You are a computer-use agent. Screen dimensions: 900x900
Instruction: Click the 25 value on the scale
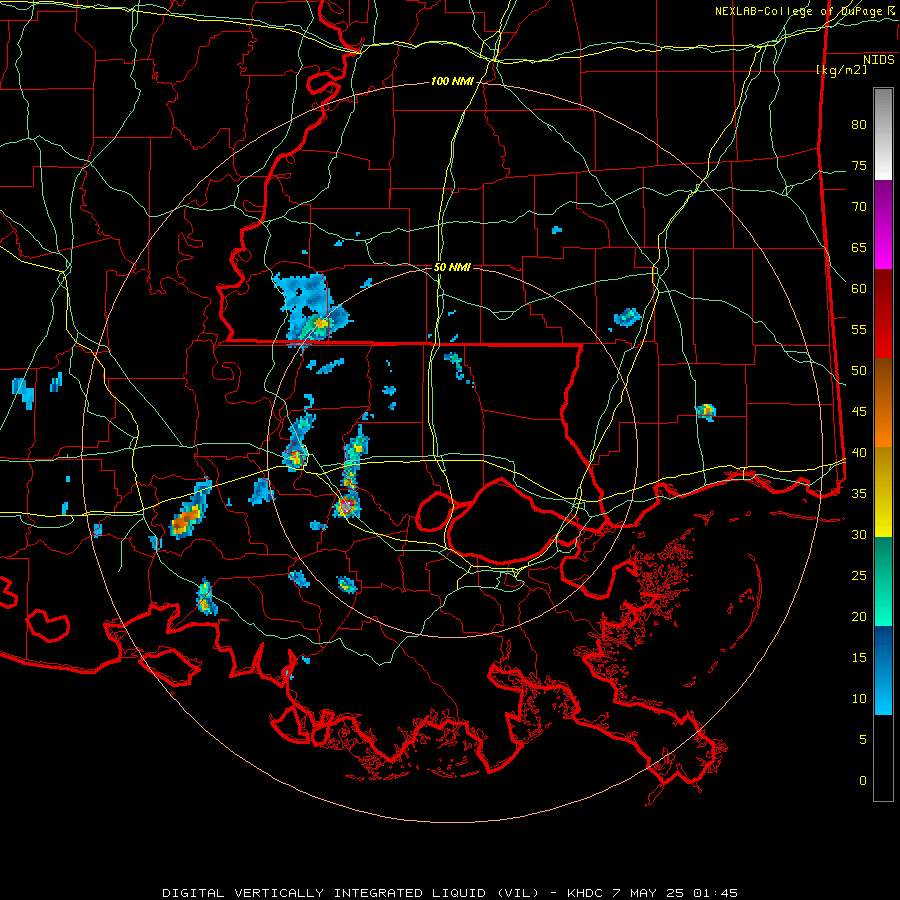pyautogui.click(x=859, y=576)
